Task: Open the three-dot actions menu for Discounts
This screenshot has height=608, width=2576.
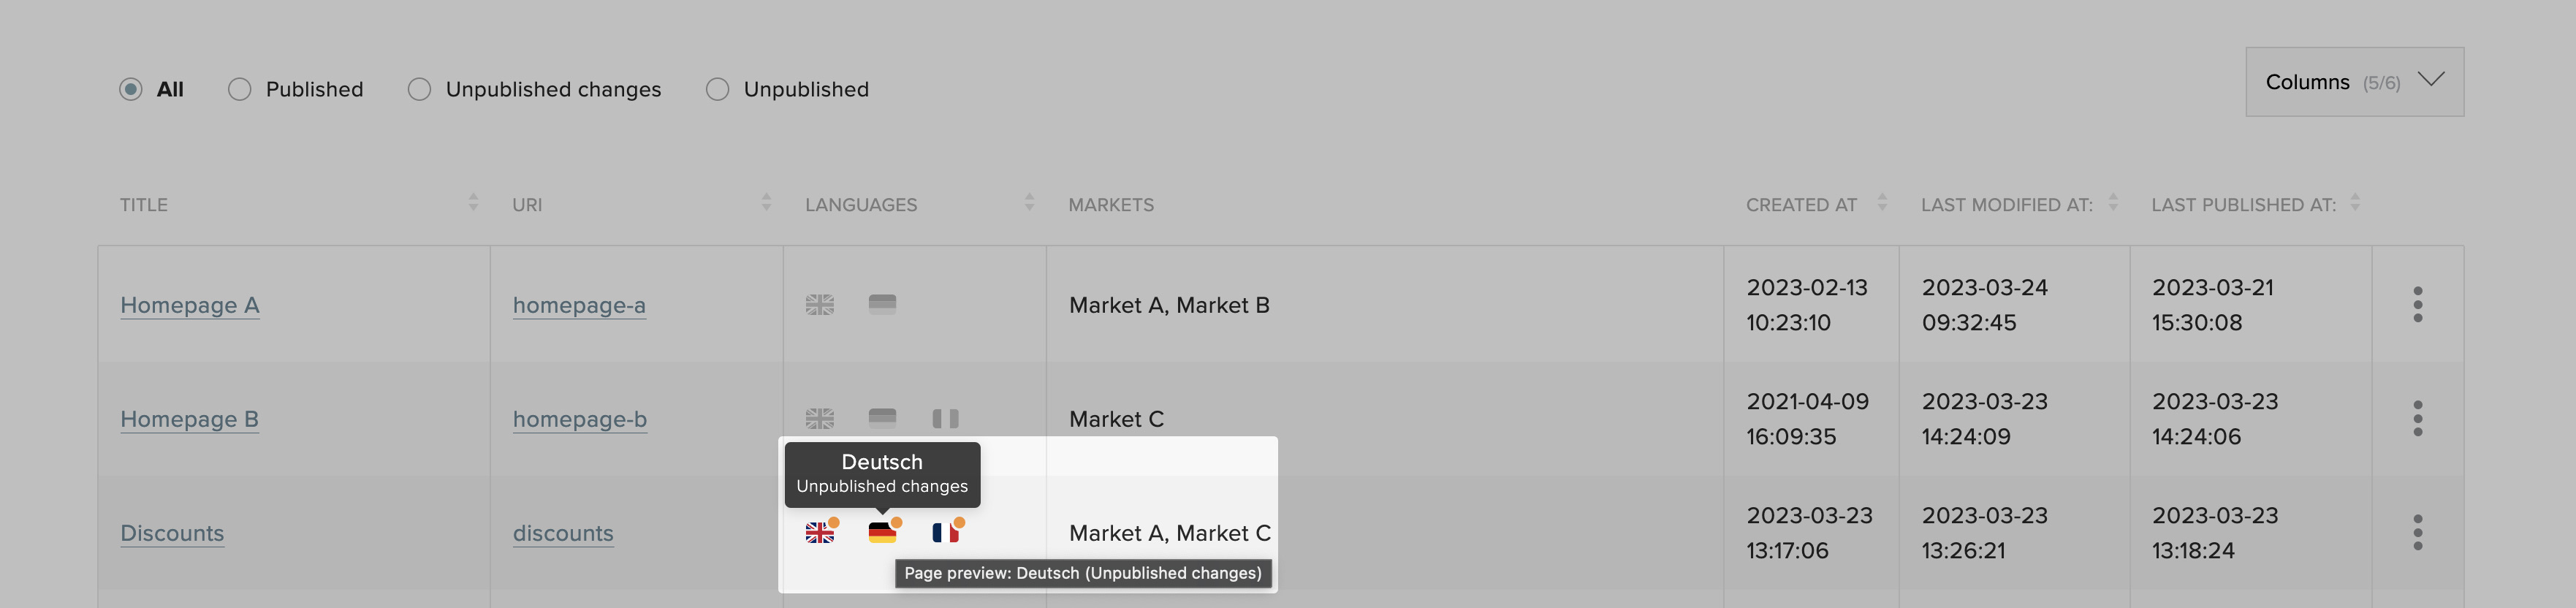Action: (x=2417, y=533)
